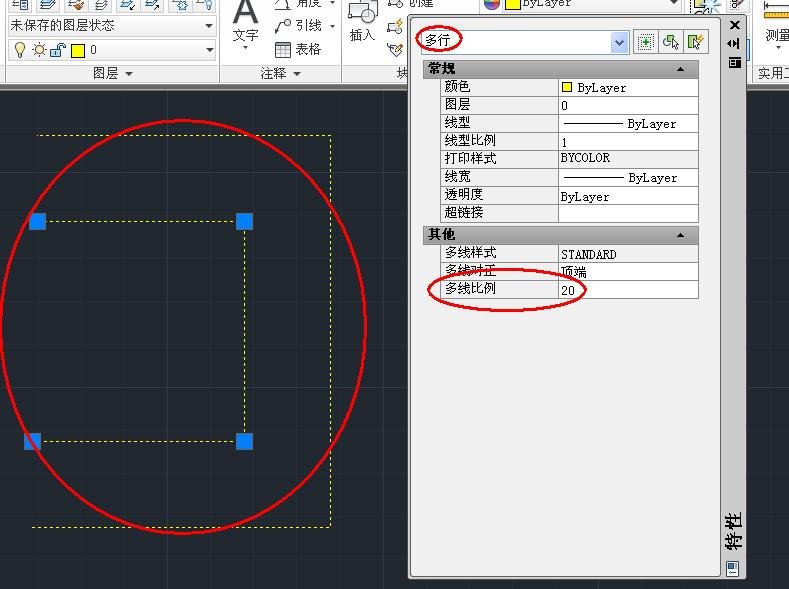Click the yellow ByLayer color swatch field
The width and height of the screenshot is (789, 589).
click(628, 88)
